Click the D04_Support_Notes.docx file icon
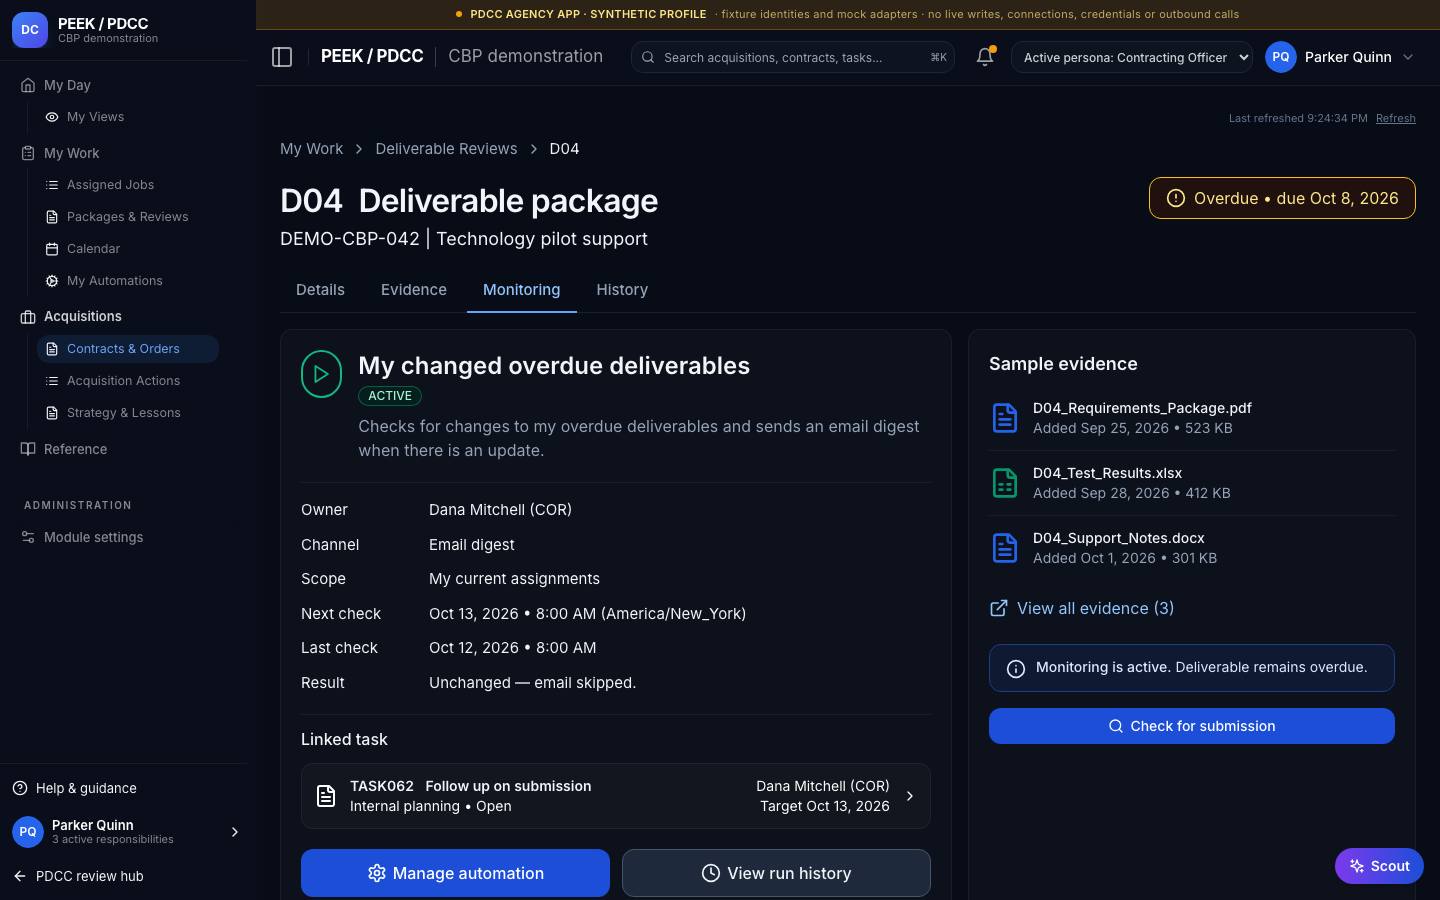 point(1005,548)
